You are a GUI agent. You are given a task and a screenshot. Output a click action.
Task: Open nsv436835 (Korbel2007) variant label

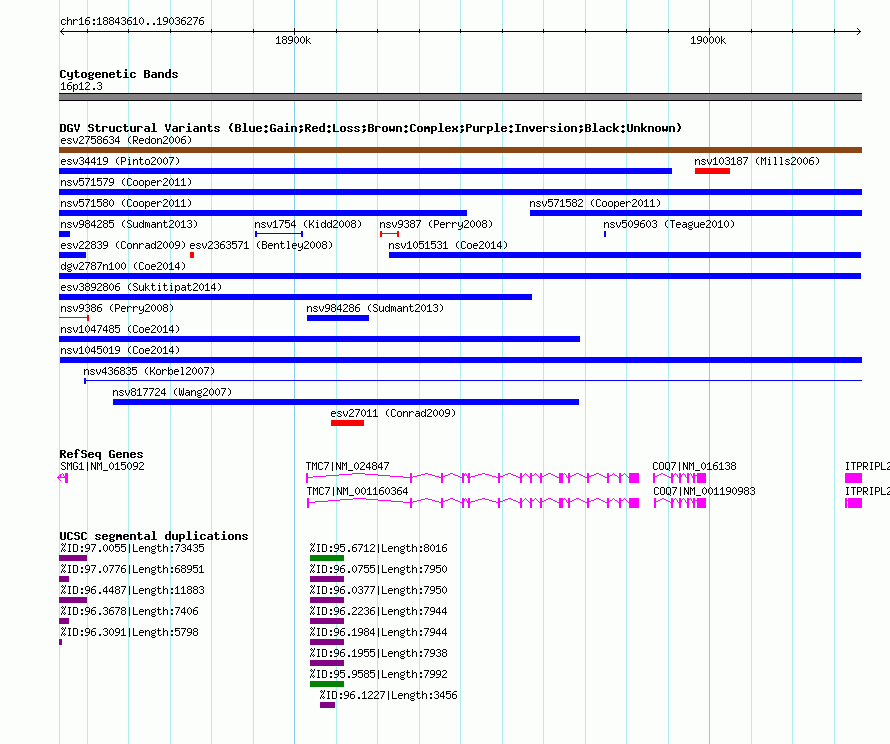(149, 371)
